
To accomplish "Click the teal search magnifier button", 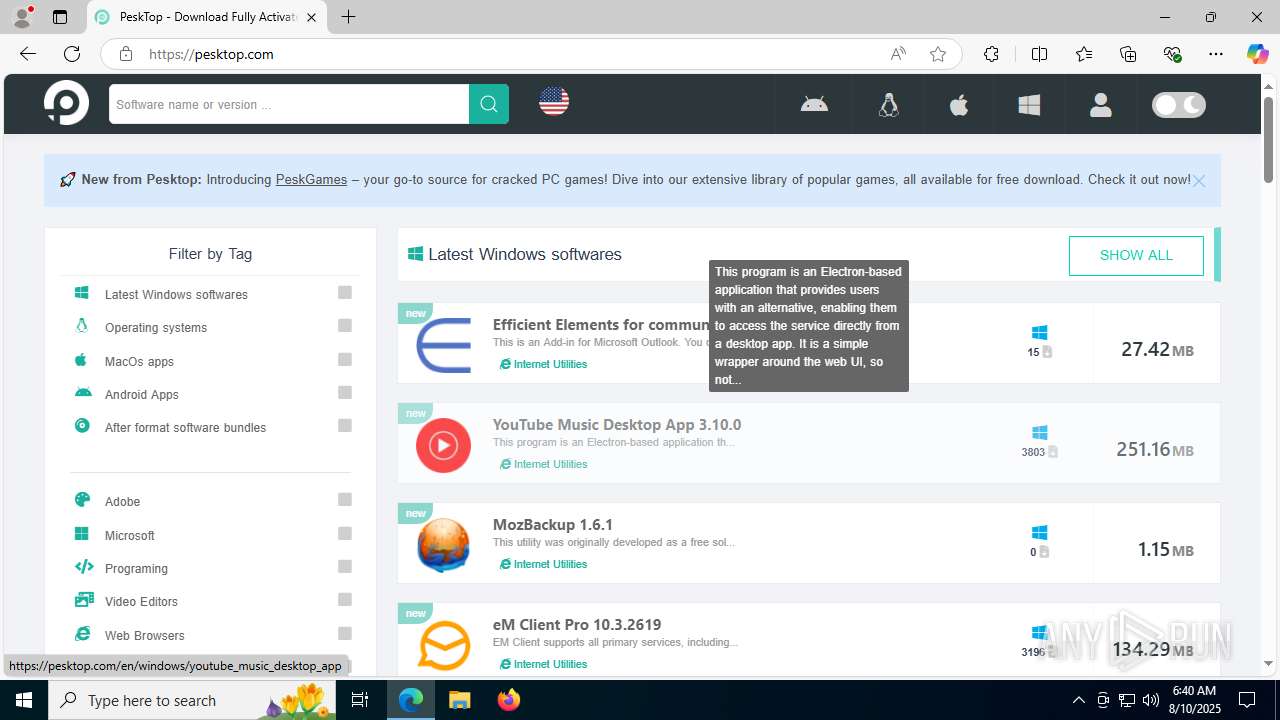I will pyautogui.click(x=489, y=104).
